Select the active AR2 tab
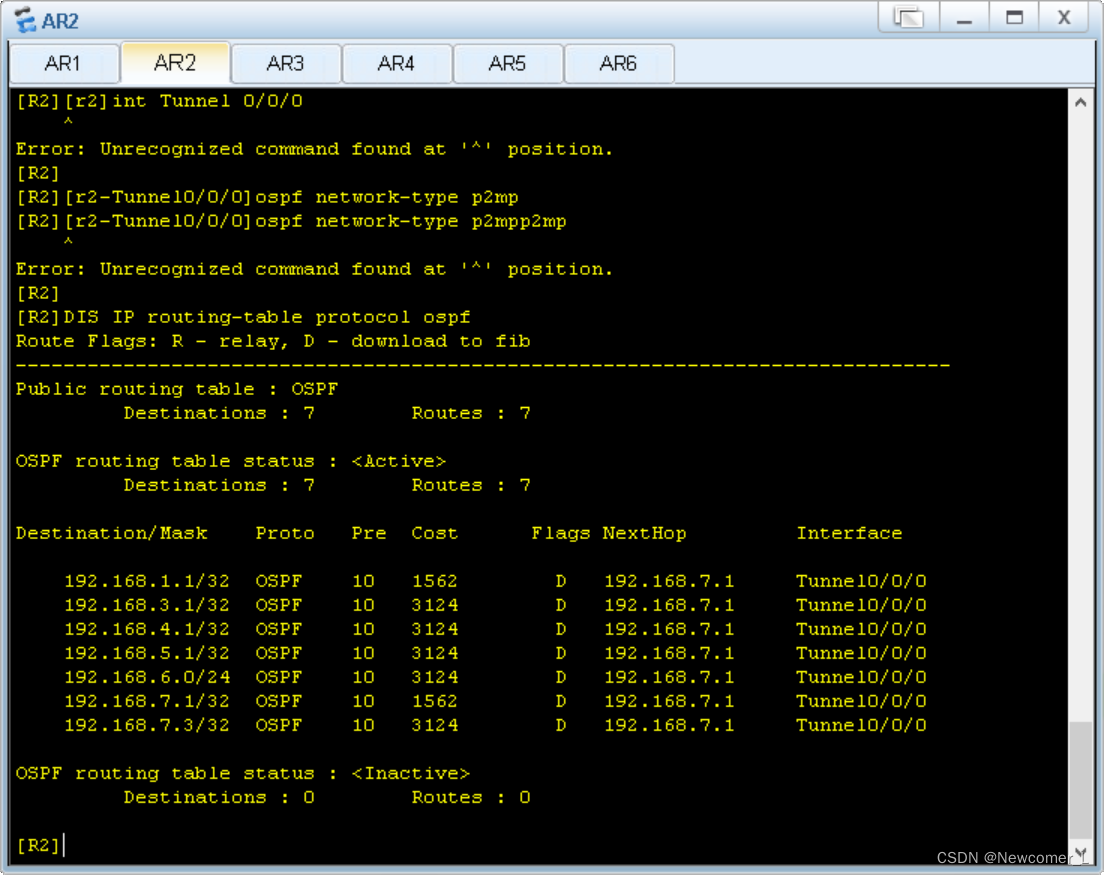The height and width of the screenshot is (875, 1104). [x=175, y=63]
